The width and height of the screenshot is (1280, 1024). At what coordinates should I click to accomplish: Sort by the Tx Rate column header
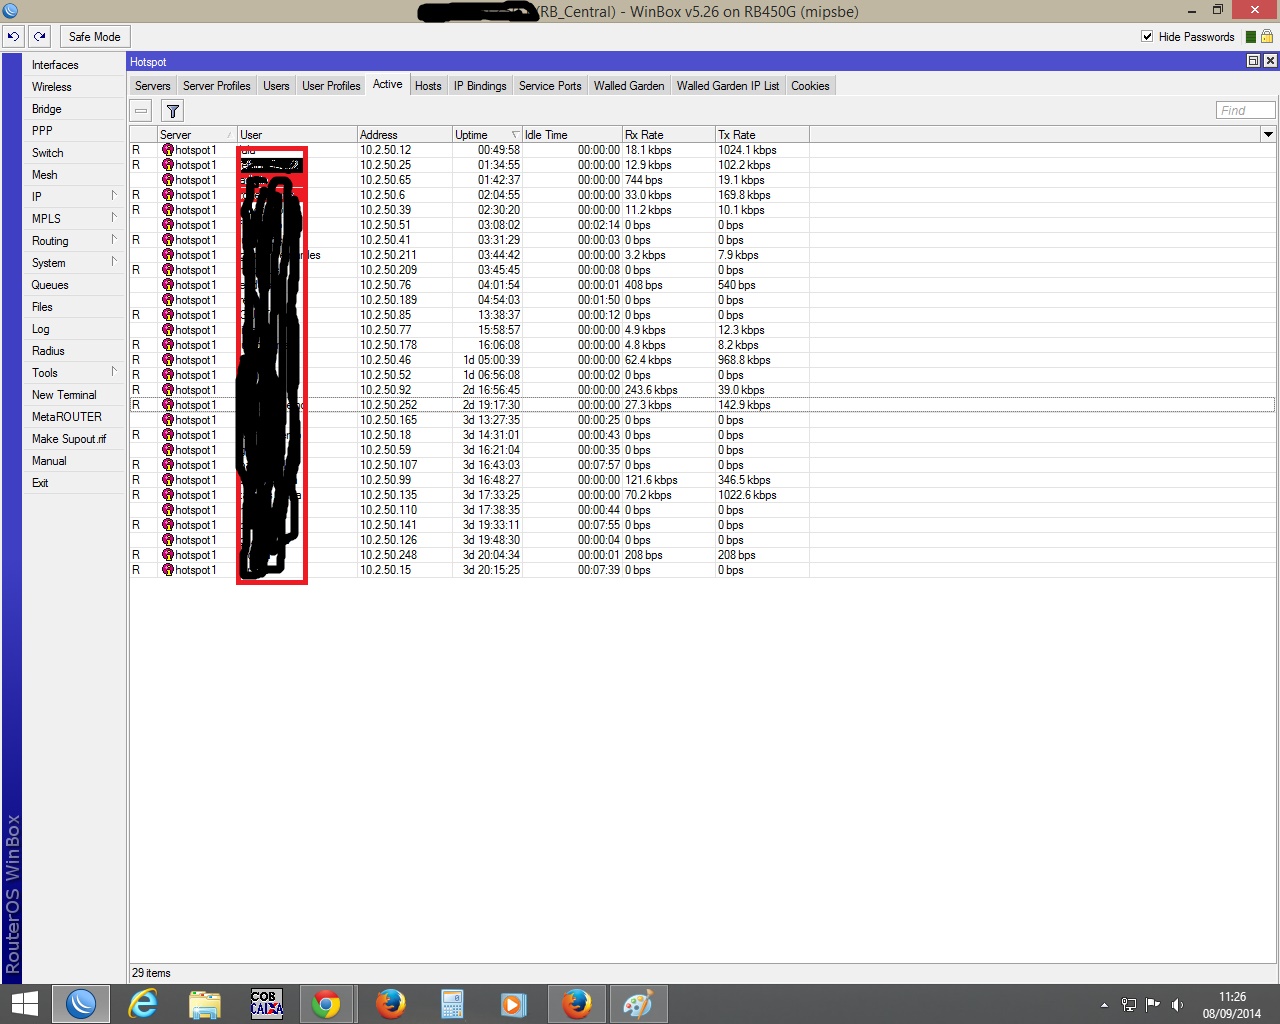coord(762,135)
